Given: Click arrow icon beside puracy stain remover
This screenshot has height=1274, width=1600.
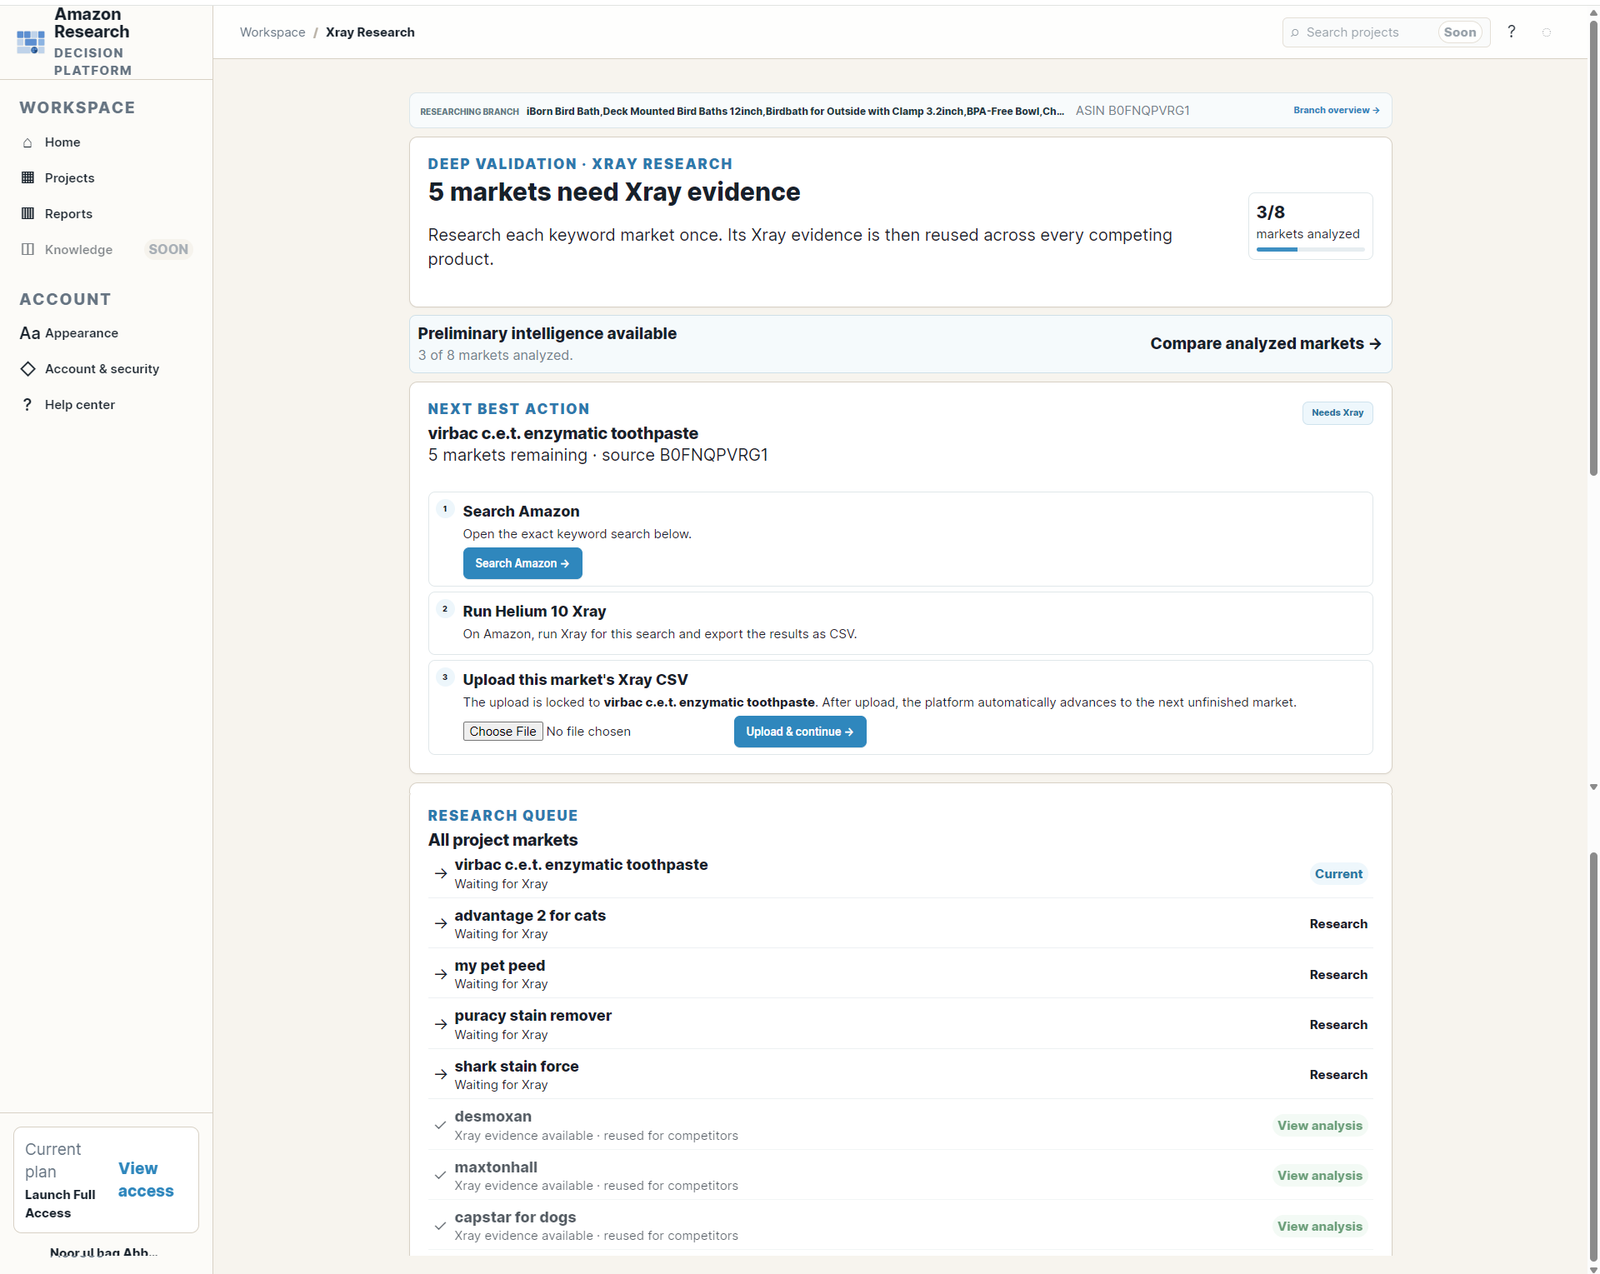Looking at the screenshot, I should coord(441,1025).
